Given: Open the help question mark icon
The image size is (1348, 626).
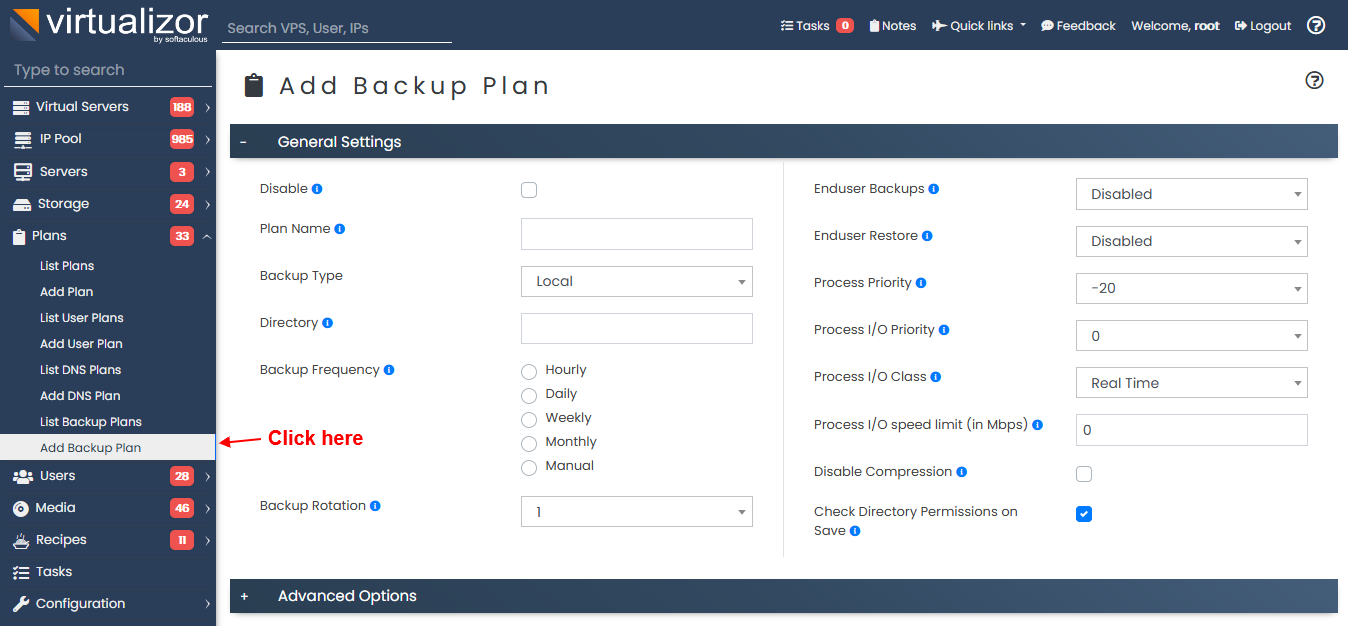Looking at the screenshot, I should tap(1315, 25).
